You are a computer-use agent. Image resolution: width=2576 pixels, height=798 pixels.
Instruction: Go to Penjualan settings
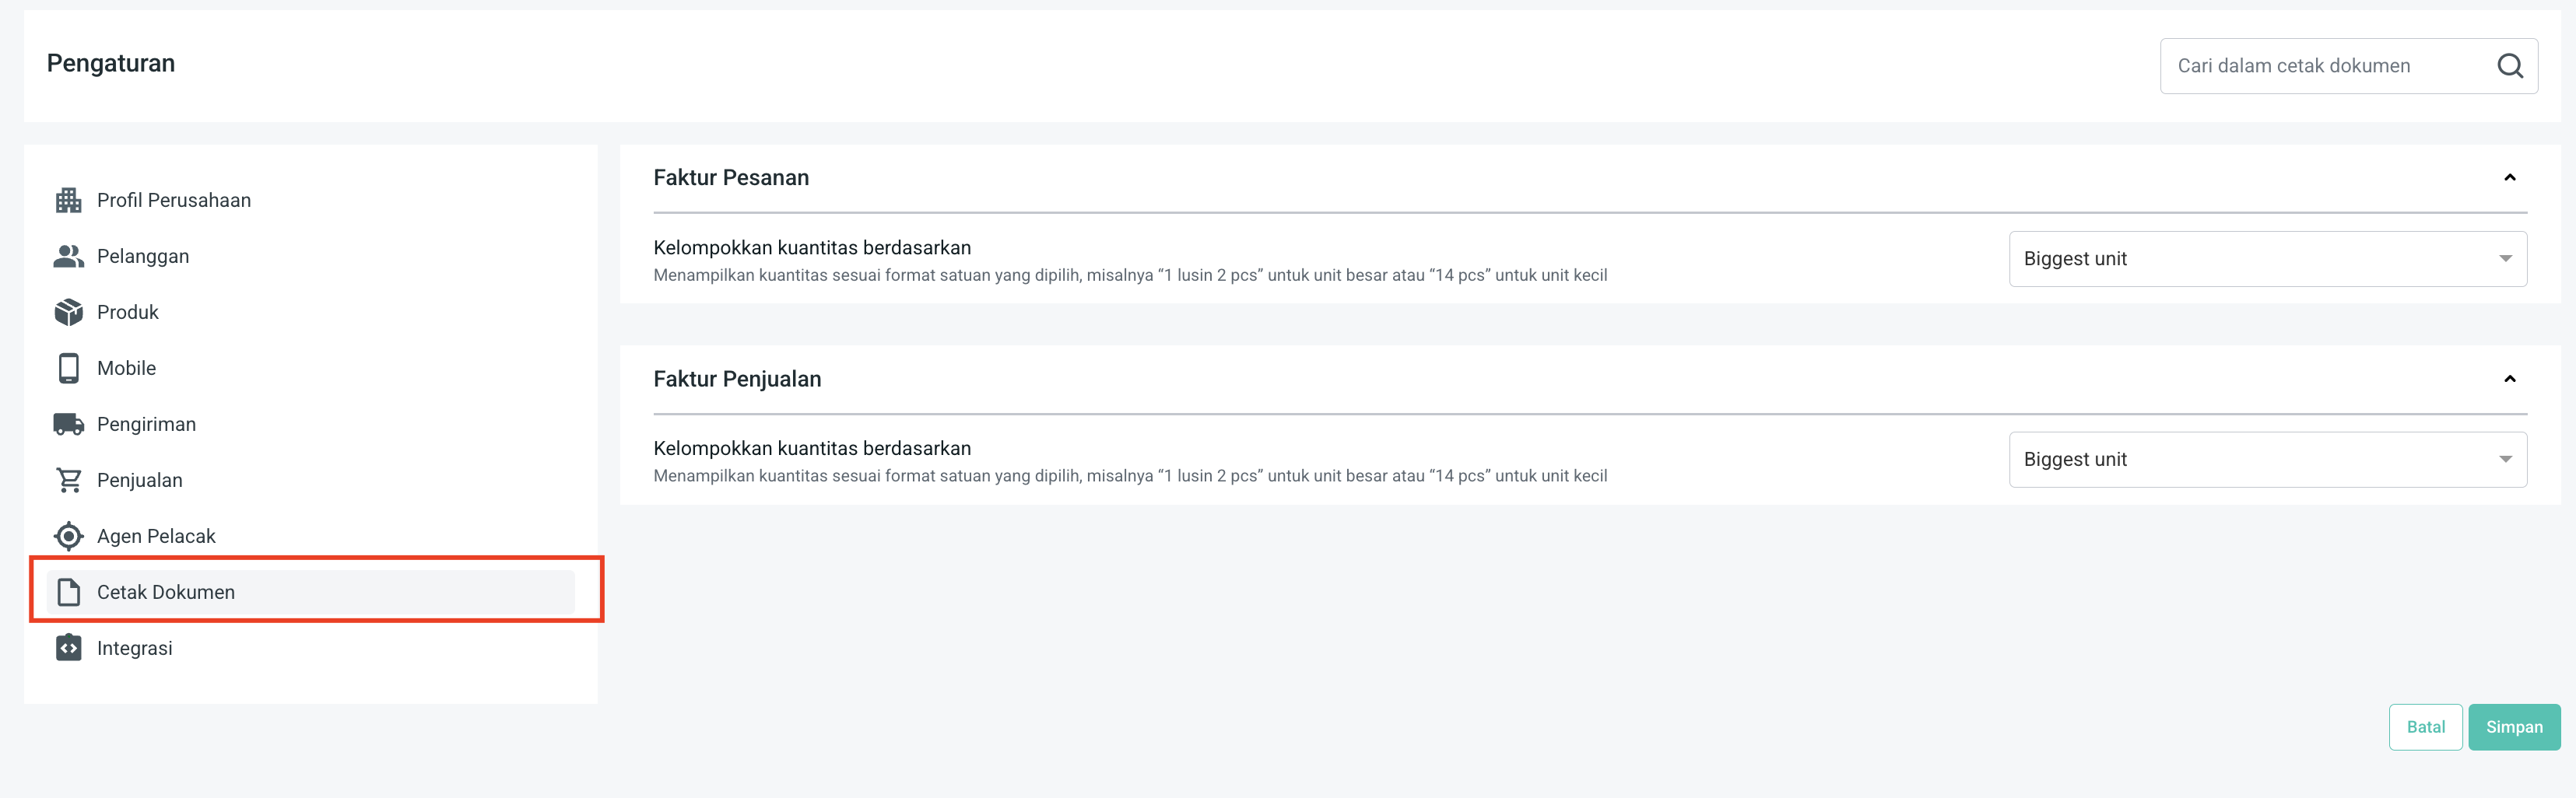pos(140,481)
